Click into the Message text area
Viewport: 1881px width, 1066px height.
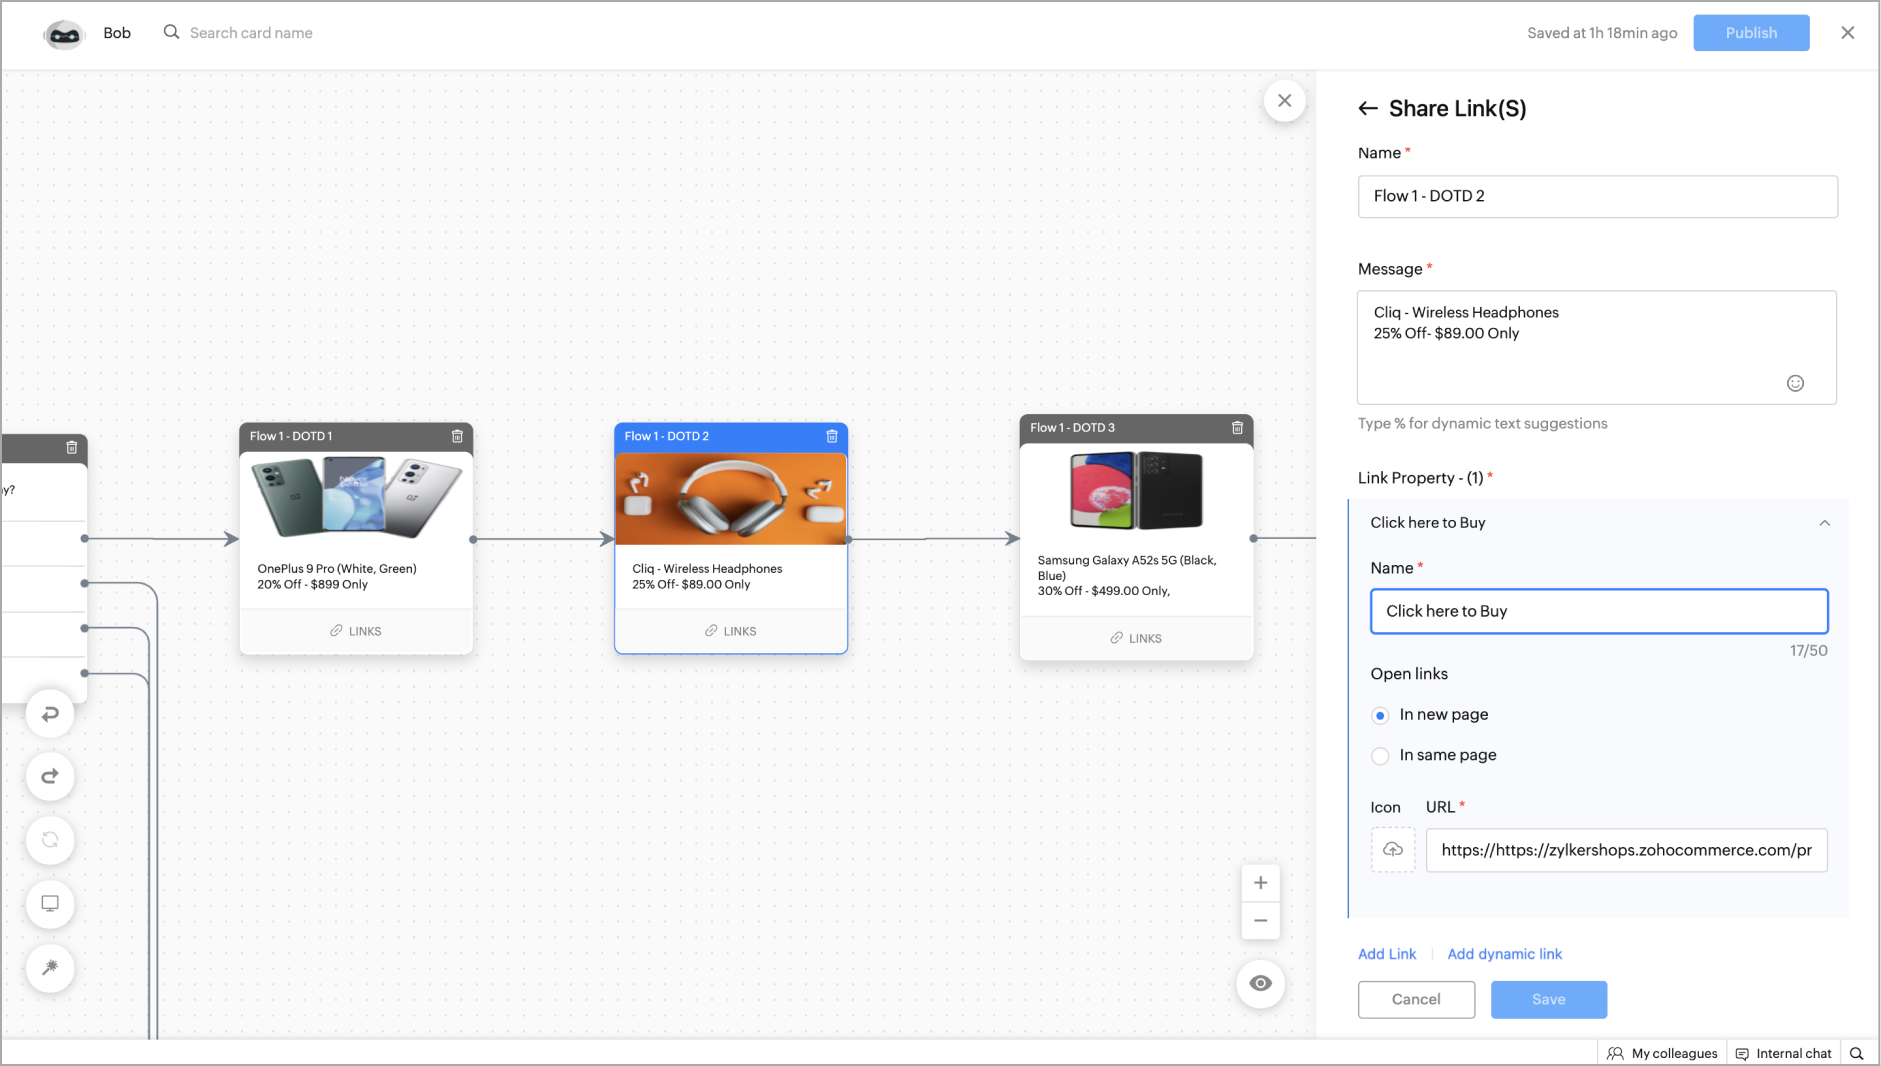1596,347
